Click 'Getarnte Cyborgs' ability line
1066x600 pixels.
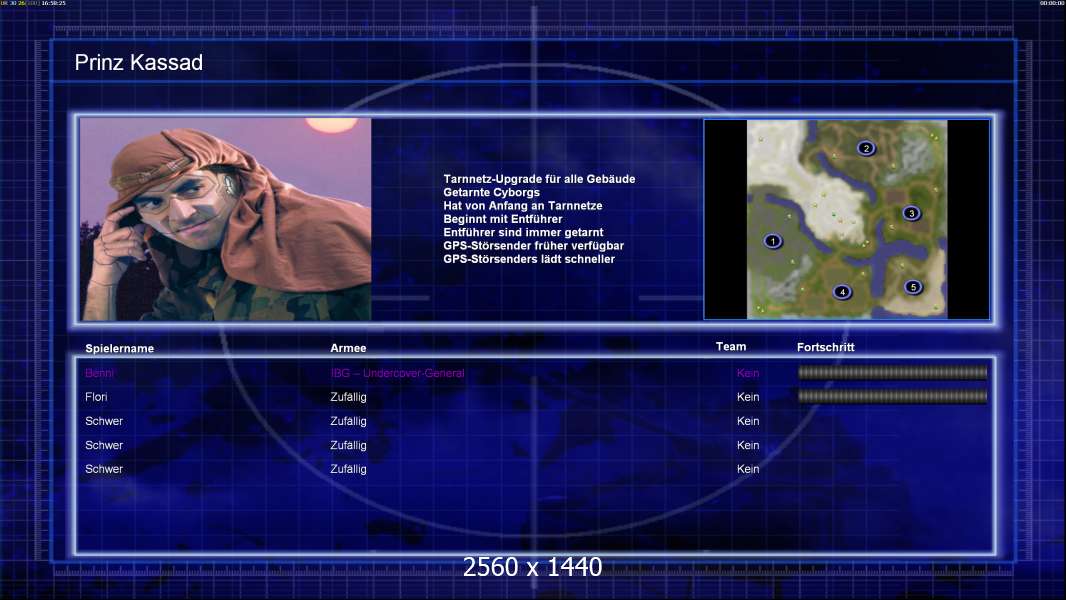point(492,192)
